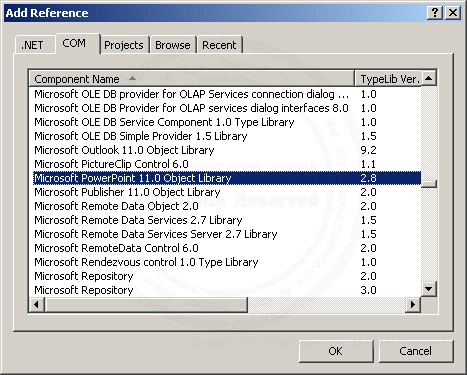Click the horizontal scrollbar left arrow
This screenshot has height=375, width=467.
tap(37, 304)
